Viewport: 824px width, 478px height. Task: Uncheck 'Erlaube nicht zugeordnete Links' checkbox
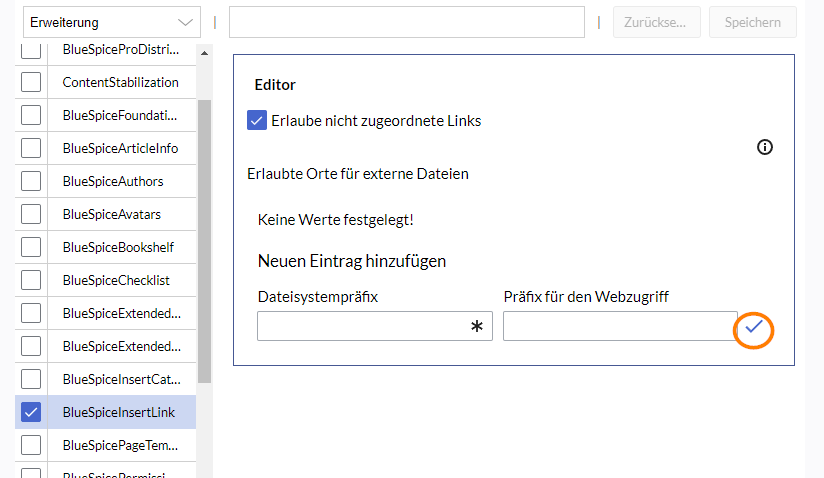[257, 121]
